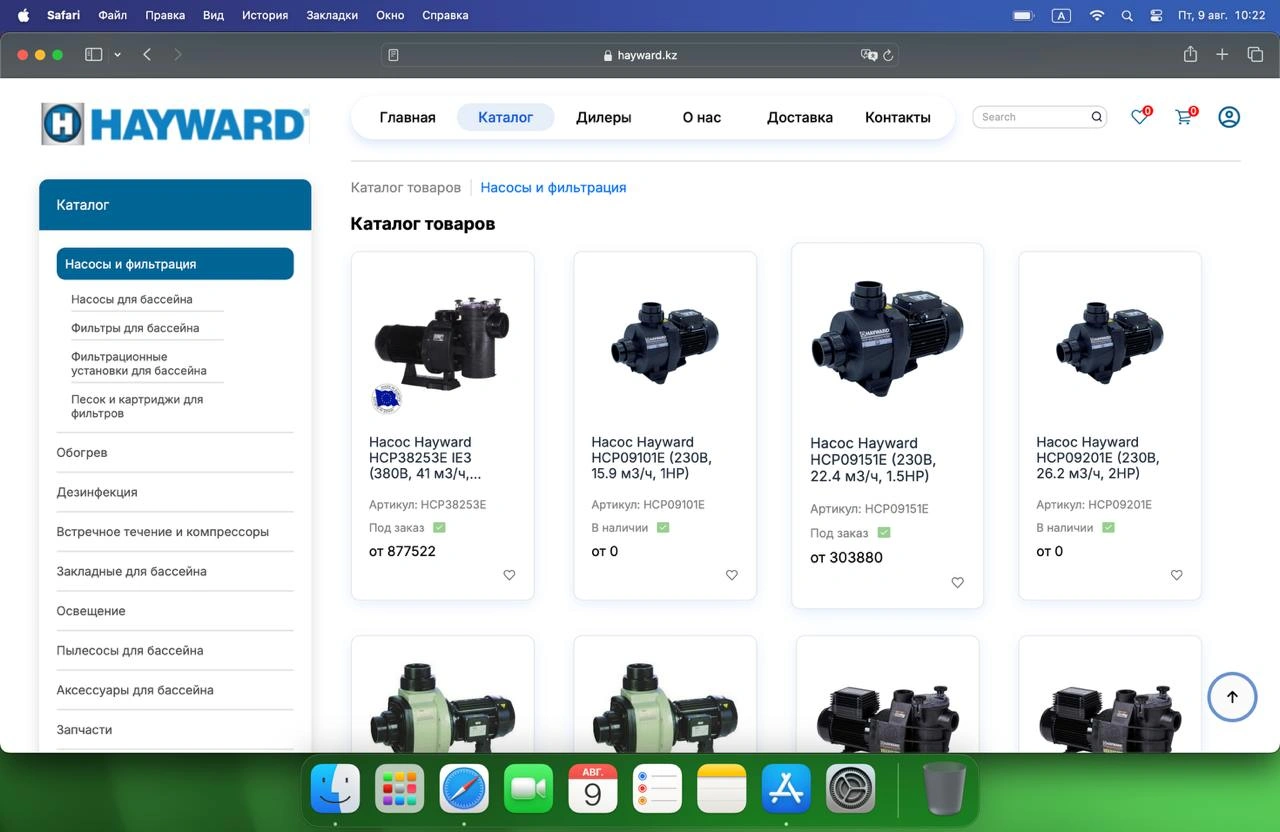Click the Safari address bar hayward.kz
1280x832 pixels.
pyautogui.click(x=640, y=55)
